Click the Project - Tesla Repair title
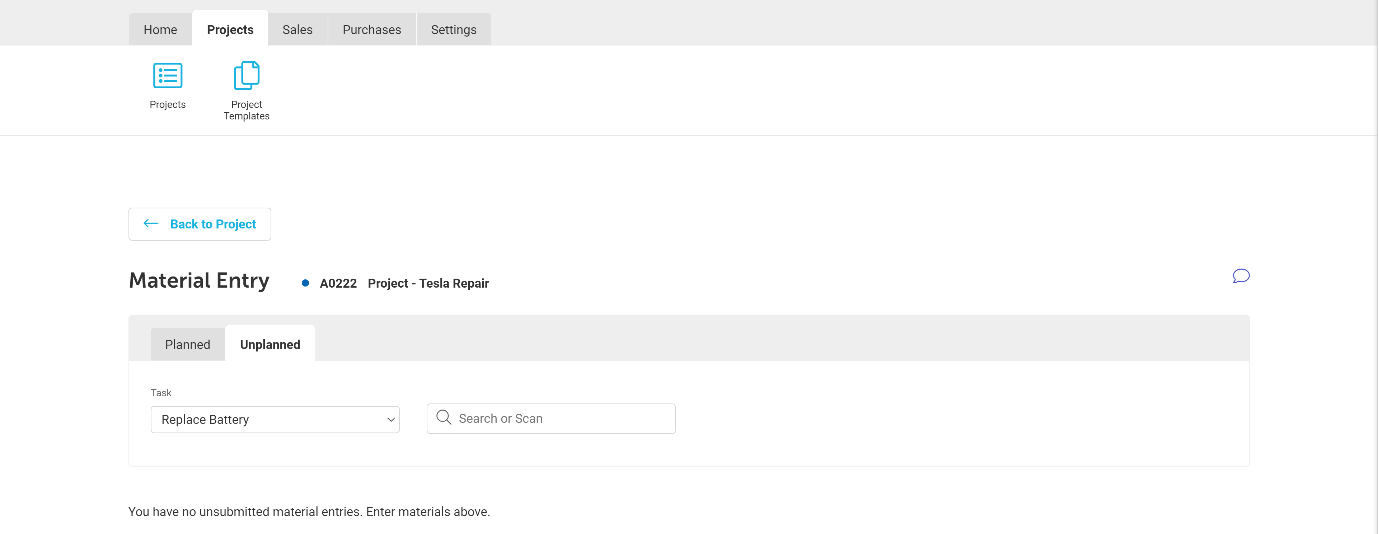 click(x=428, y=283)
